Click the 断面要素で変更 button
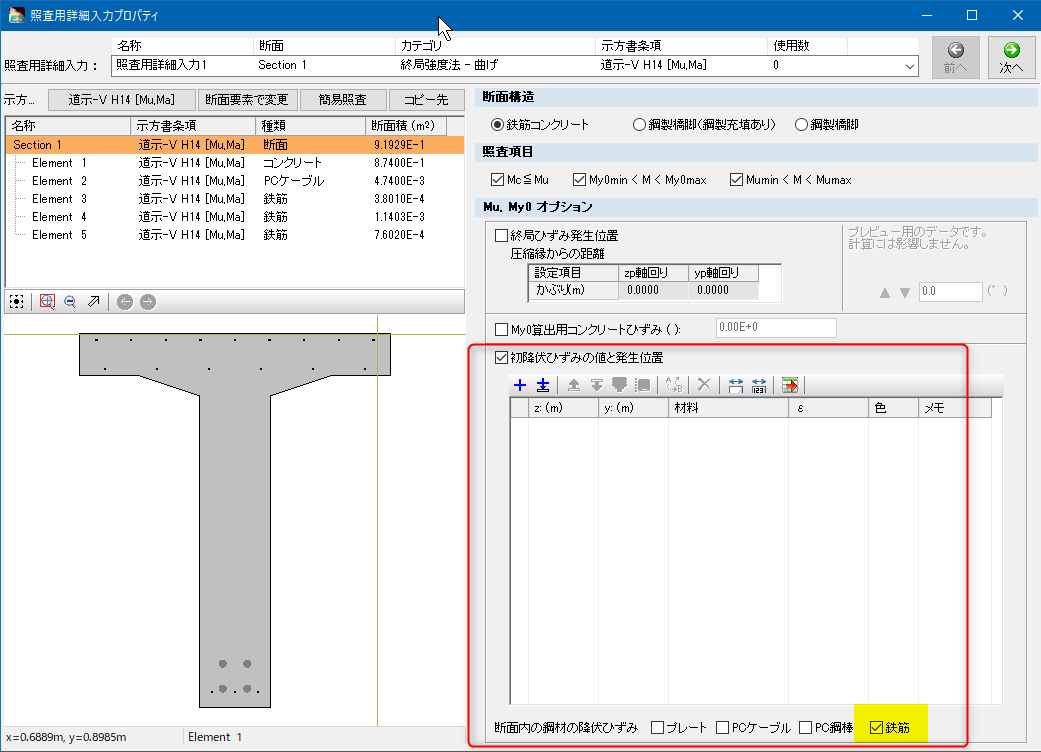The height and width of the screenshot is (752, 1041). pos(247,99)
